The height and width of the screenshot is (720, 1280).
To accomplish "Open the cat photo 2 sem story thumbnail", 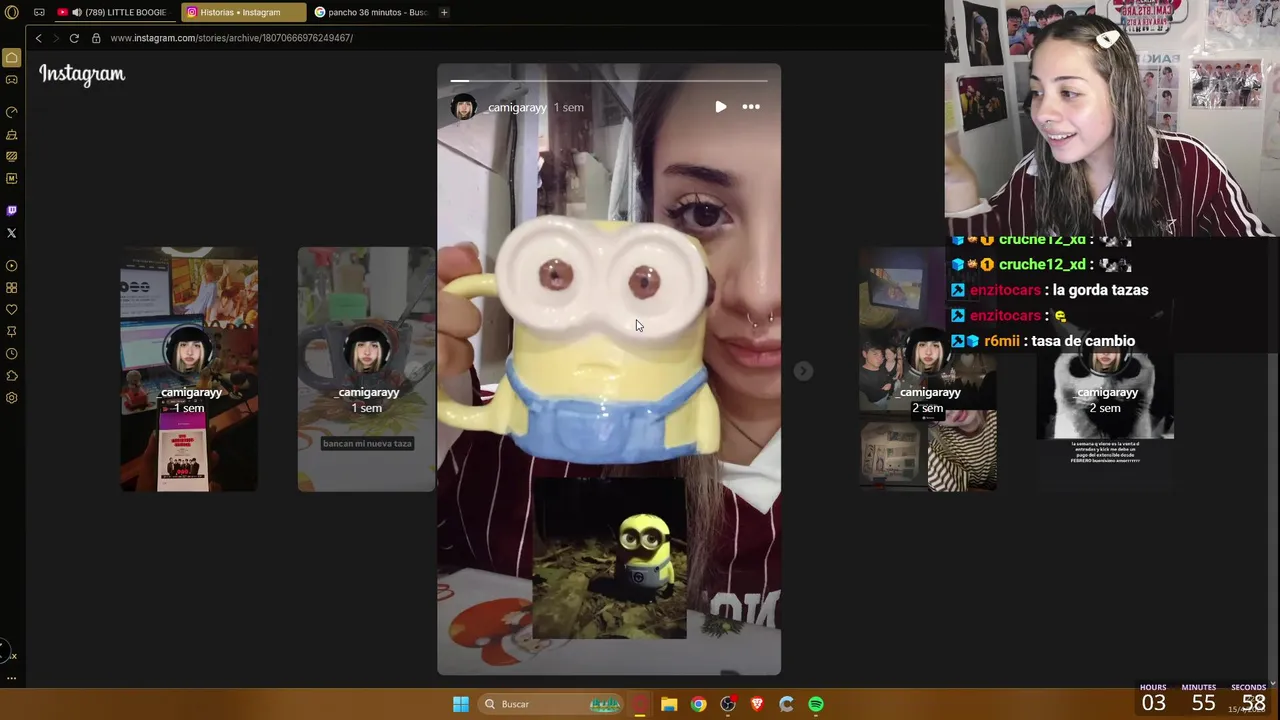I will [x=1105, y=400].
